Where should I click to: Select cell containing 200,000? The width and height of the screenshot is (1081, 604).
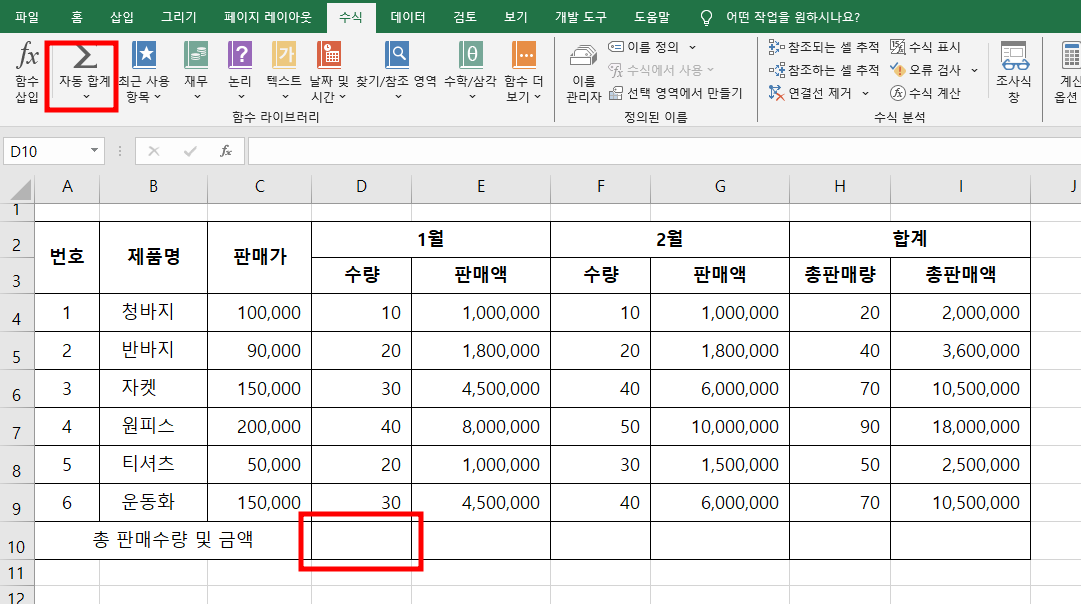coord(259,427)
